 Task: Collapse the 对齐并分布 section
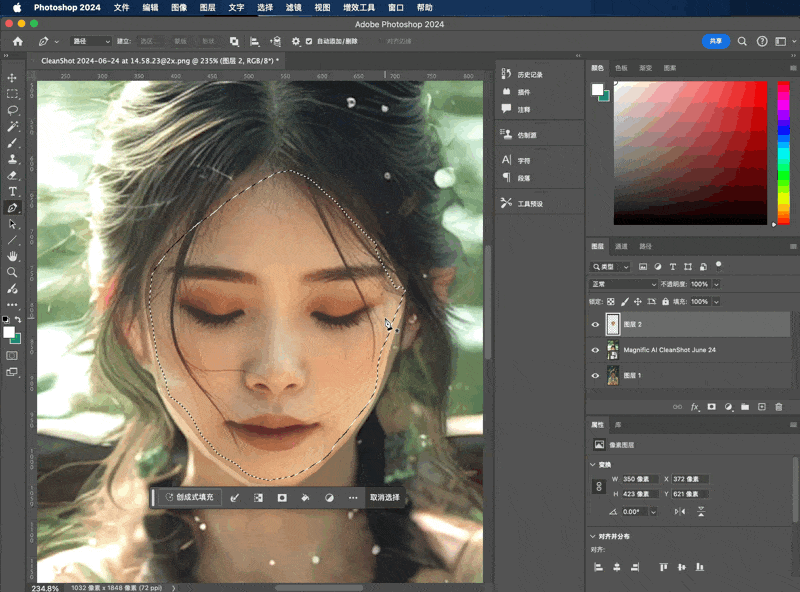[593, 536]
